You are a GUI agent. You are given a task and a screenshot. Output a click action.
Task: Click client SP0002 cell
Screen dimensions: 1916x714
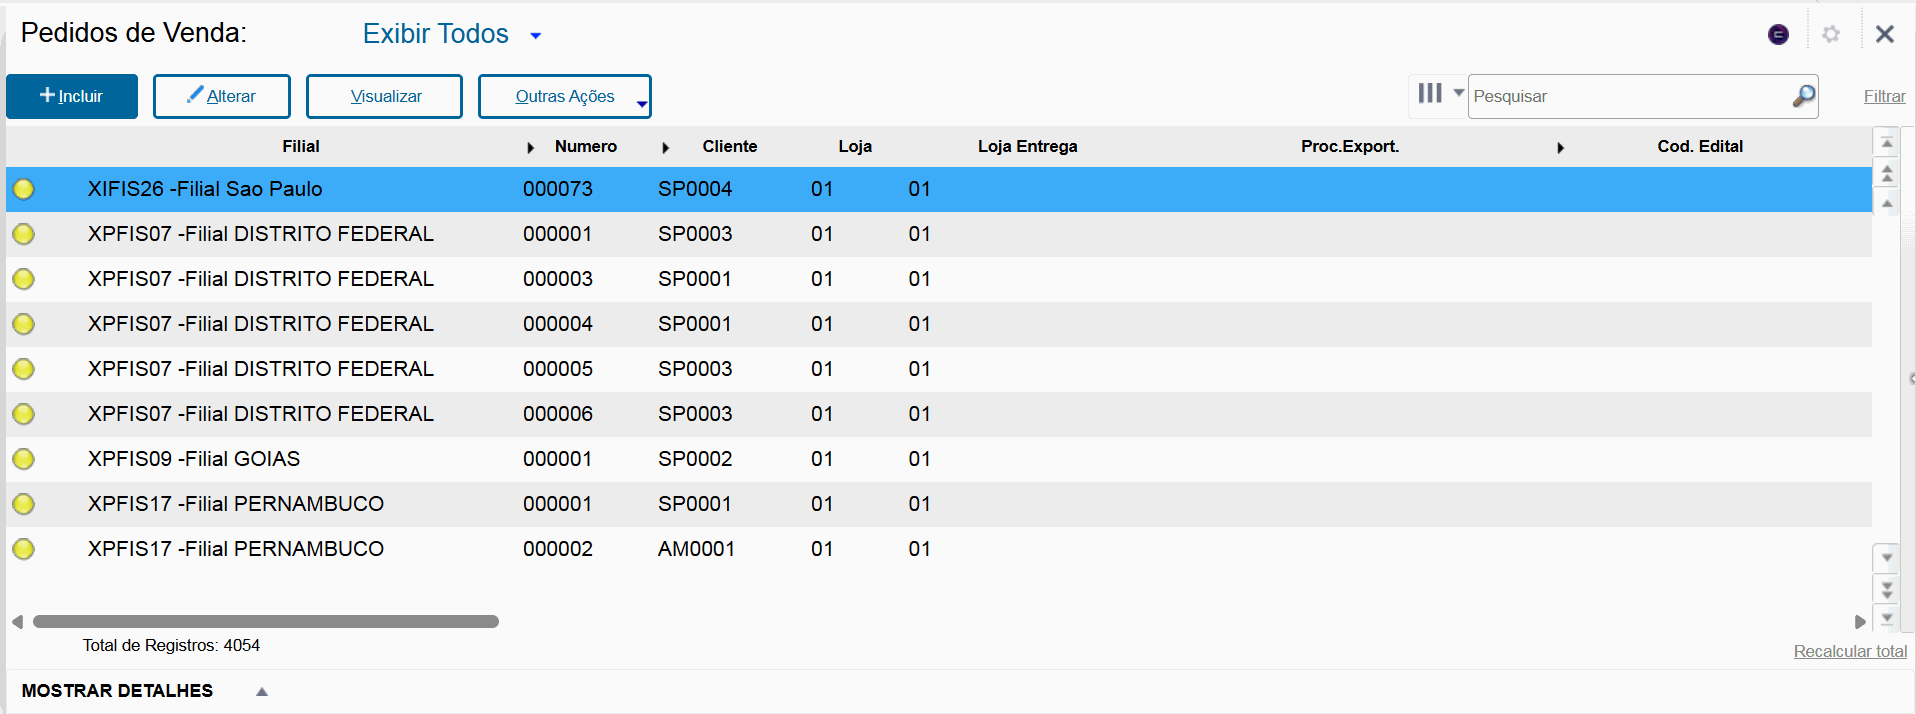pos(695,459)
